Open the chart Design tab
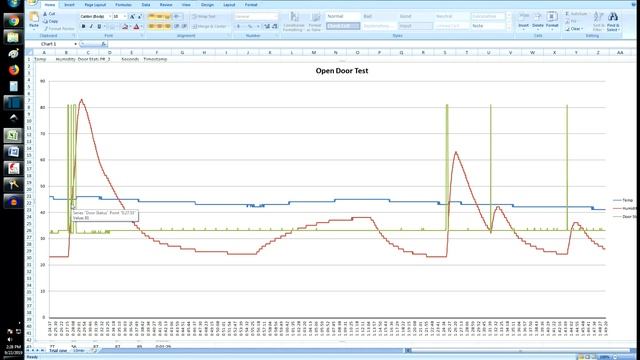The height and width of the screenshot is (360, 640). click(207, 5)
